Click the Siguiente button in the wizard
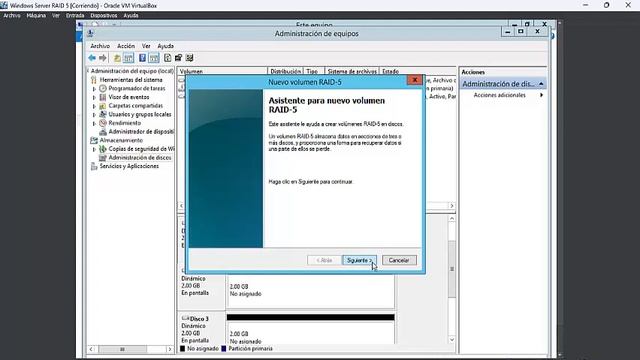This screenshot has height=360, width=640. (359, 260)
